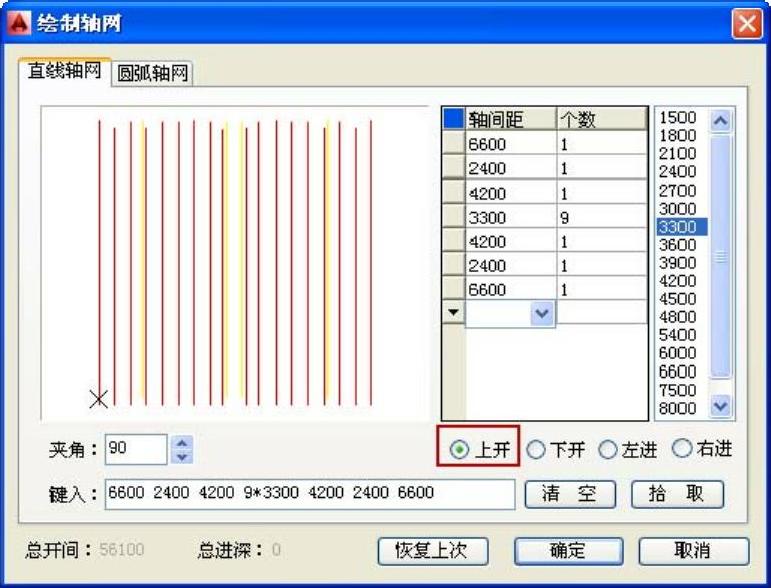The height and width of the screenshot is (588, 771).
Task: Choose 4500 in the spacing list
Action: (678, 299)
